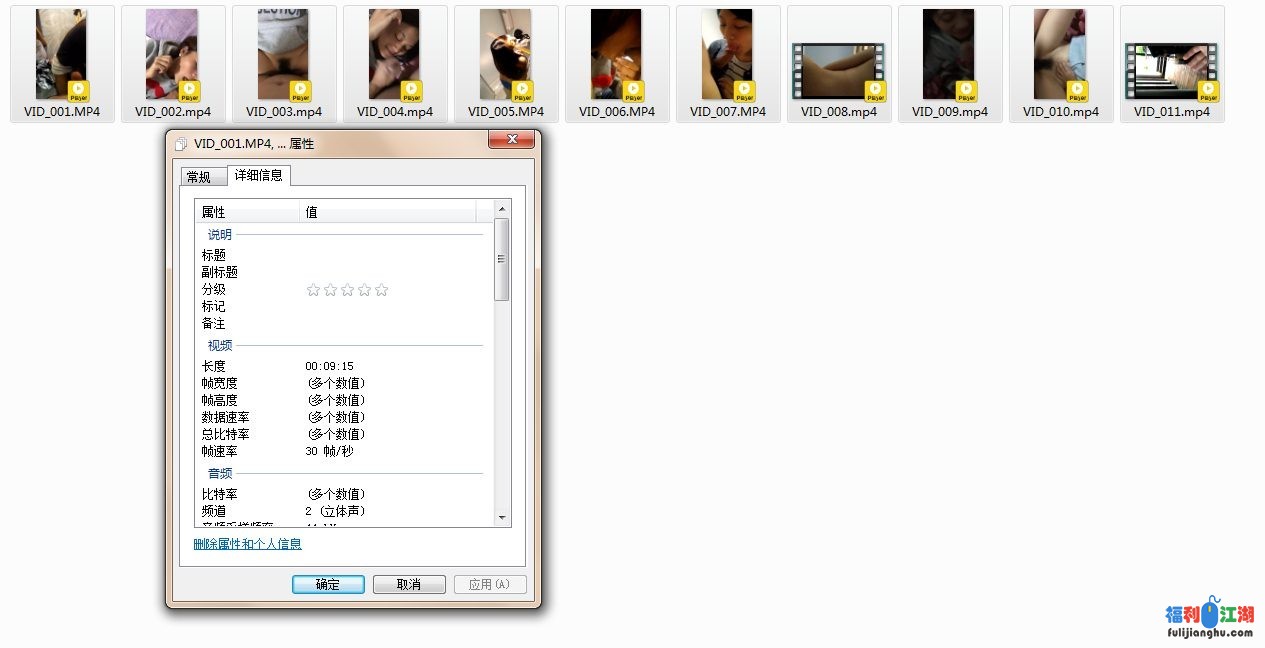1265x648 pixels.
Task: Click the 删除属性和个人信息 link
Action: point(247,544)
